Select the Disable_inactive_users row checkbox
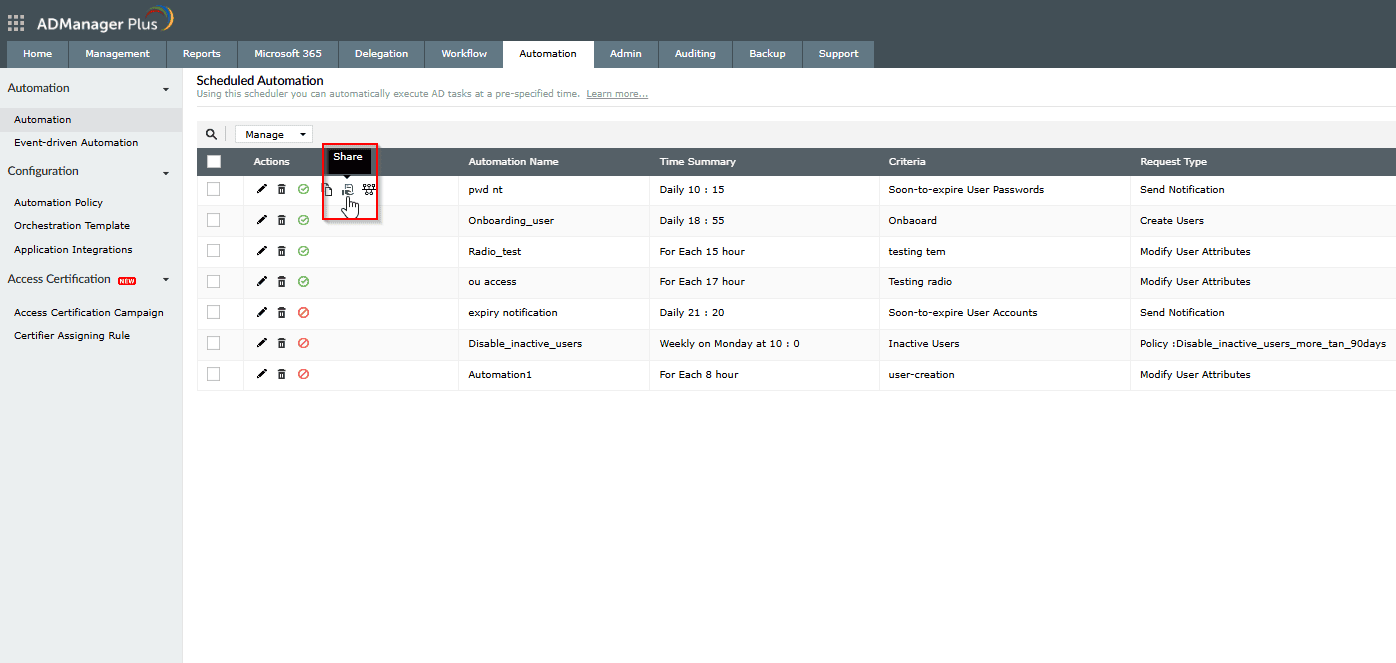Screen dimensions: 1396x663 (x=214, y=343)
